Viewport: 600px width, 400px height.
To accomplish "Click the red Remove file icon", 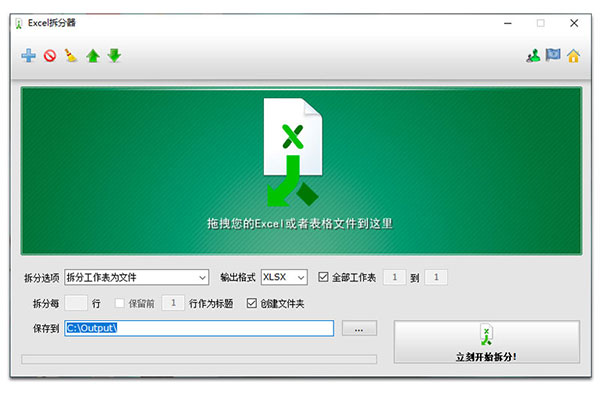I will coord(50,56).
